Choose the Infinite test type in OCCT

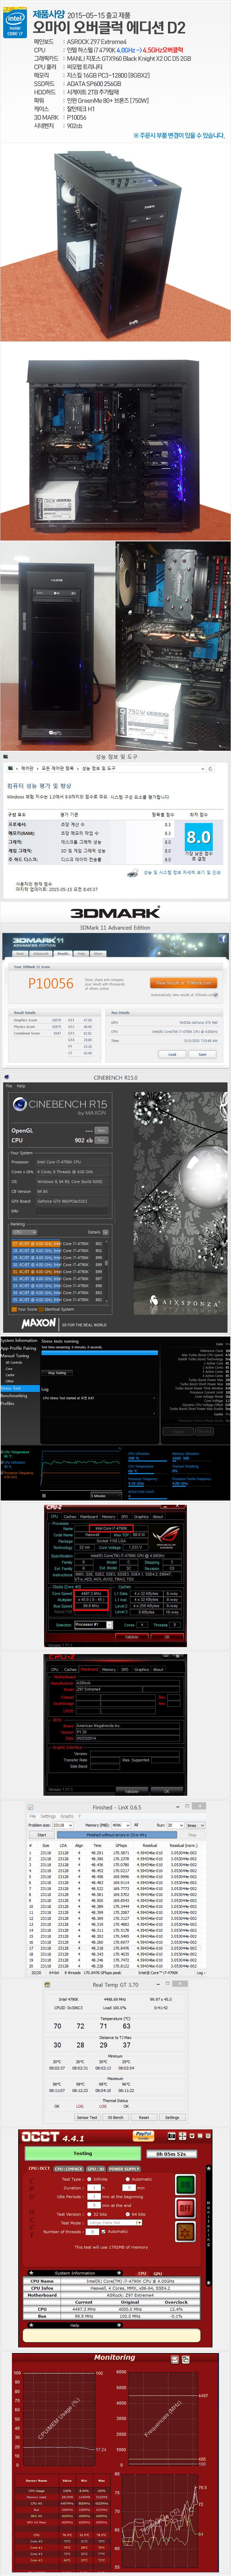[x=98, y=2178]
